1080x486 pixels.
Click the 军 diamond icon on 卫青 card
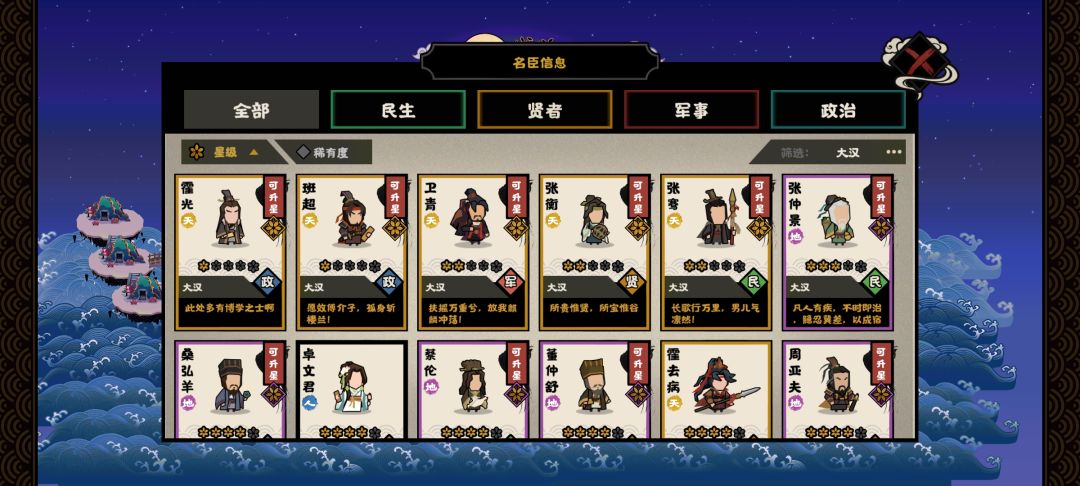click(x=510, y=282)
